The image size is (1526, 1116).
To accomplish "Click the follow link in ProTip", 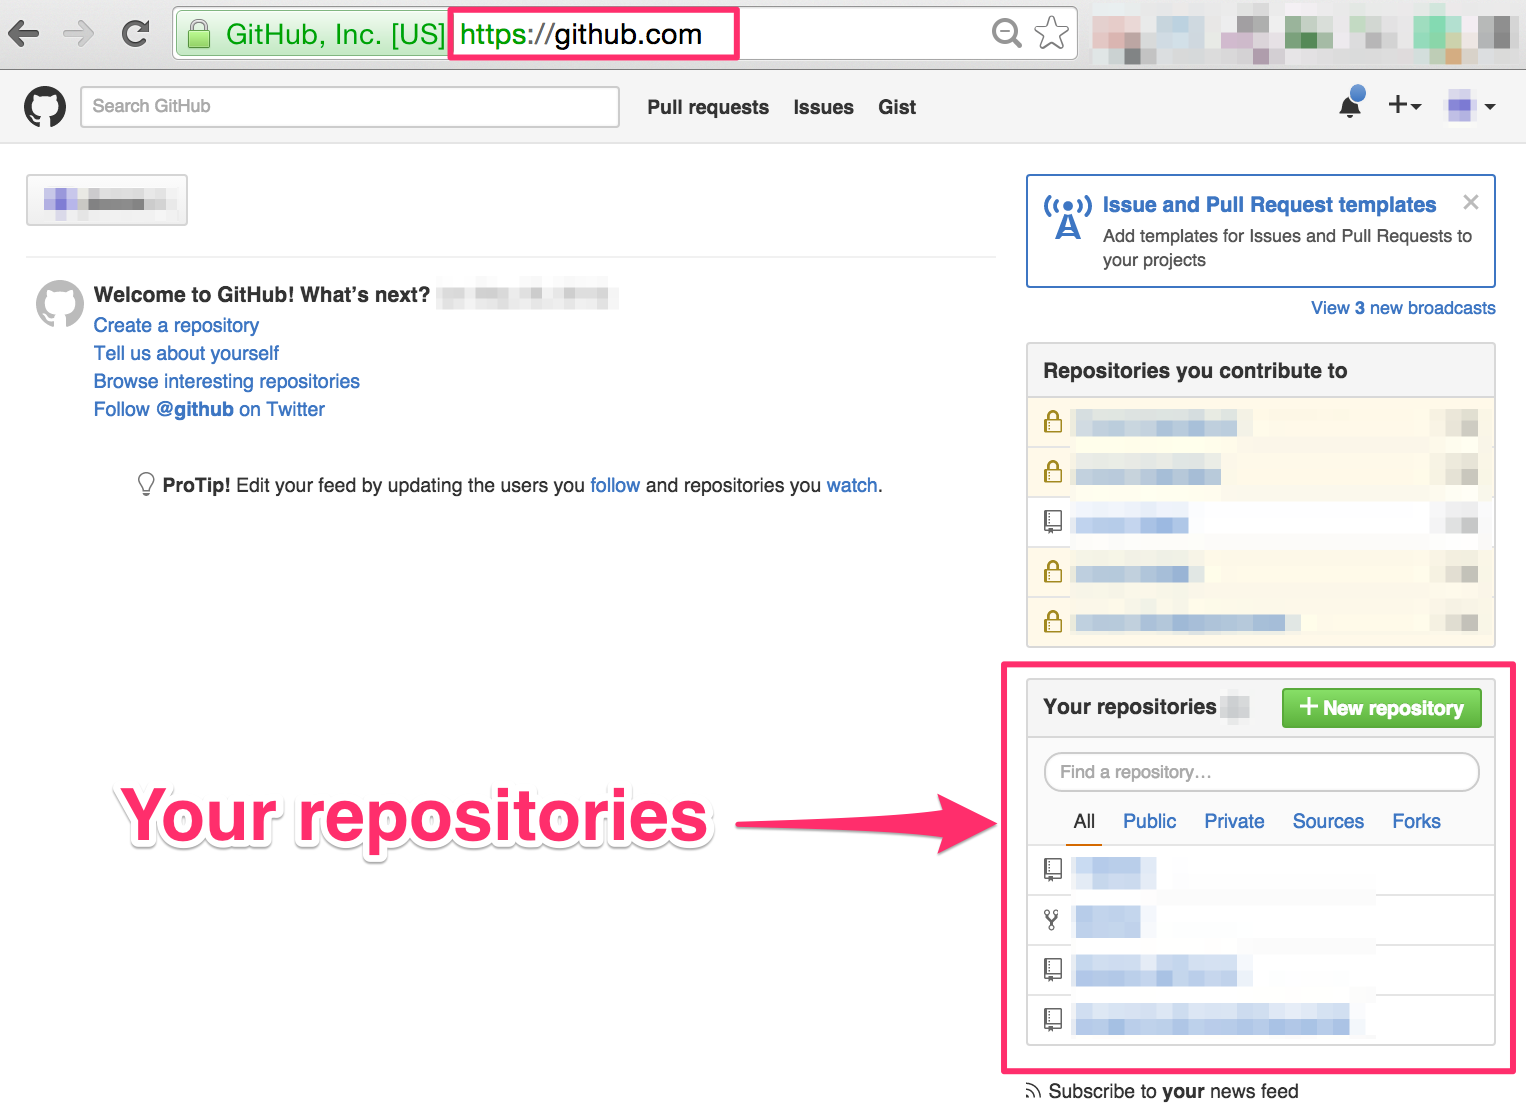I will (615, 485).
